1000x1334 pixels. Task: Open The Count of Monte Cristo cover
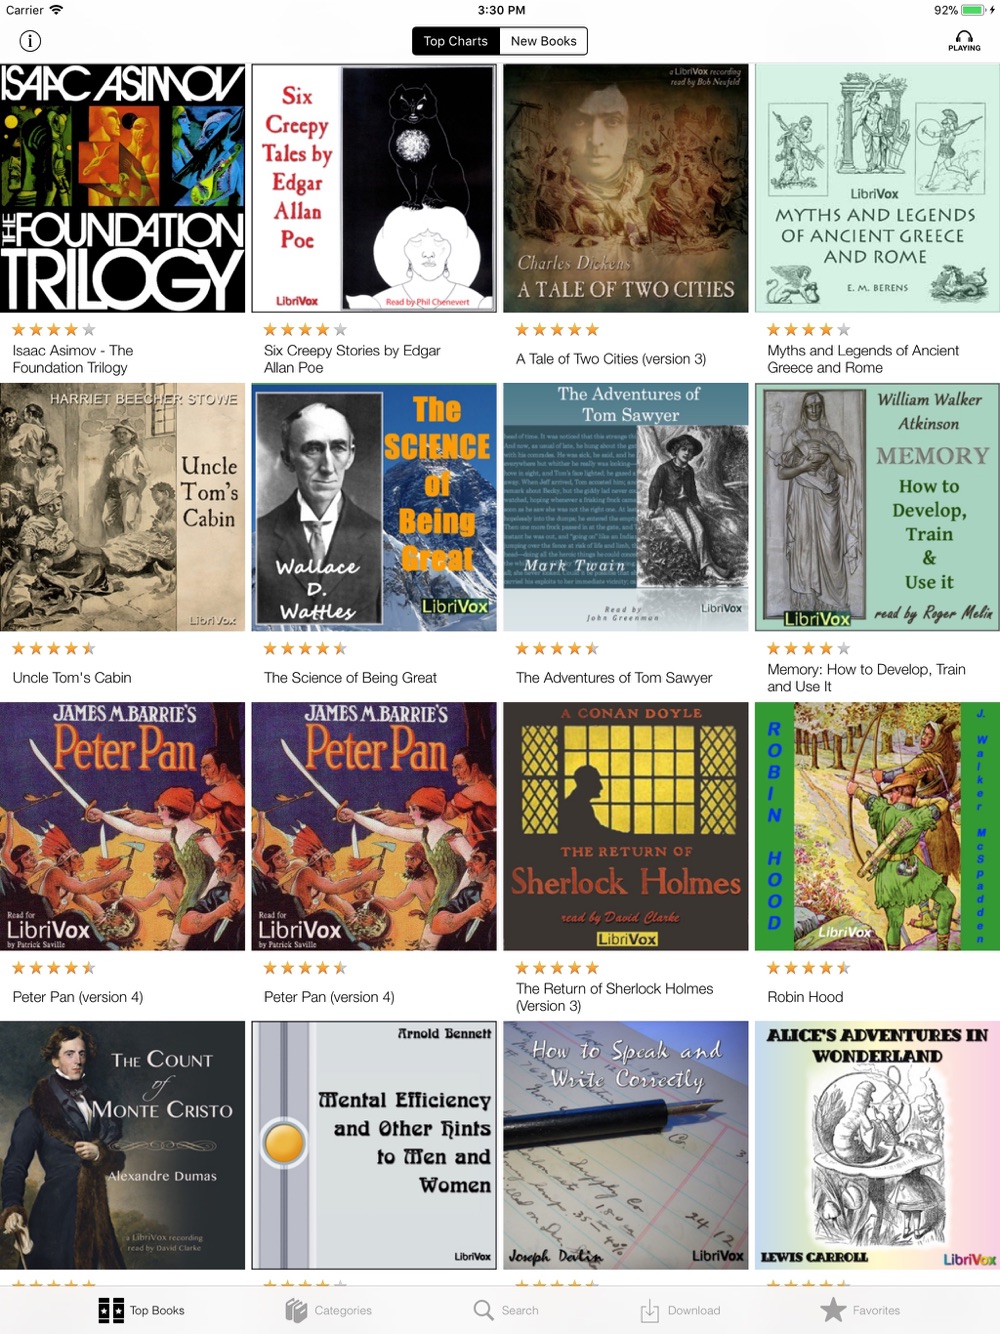click(122, 1145)
